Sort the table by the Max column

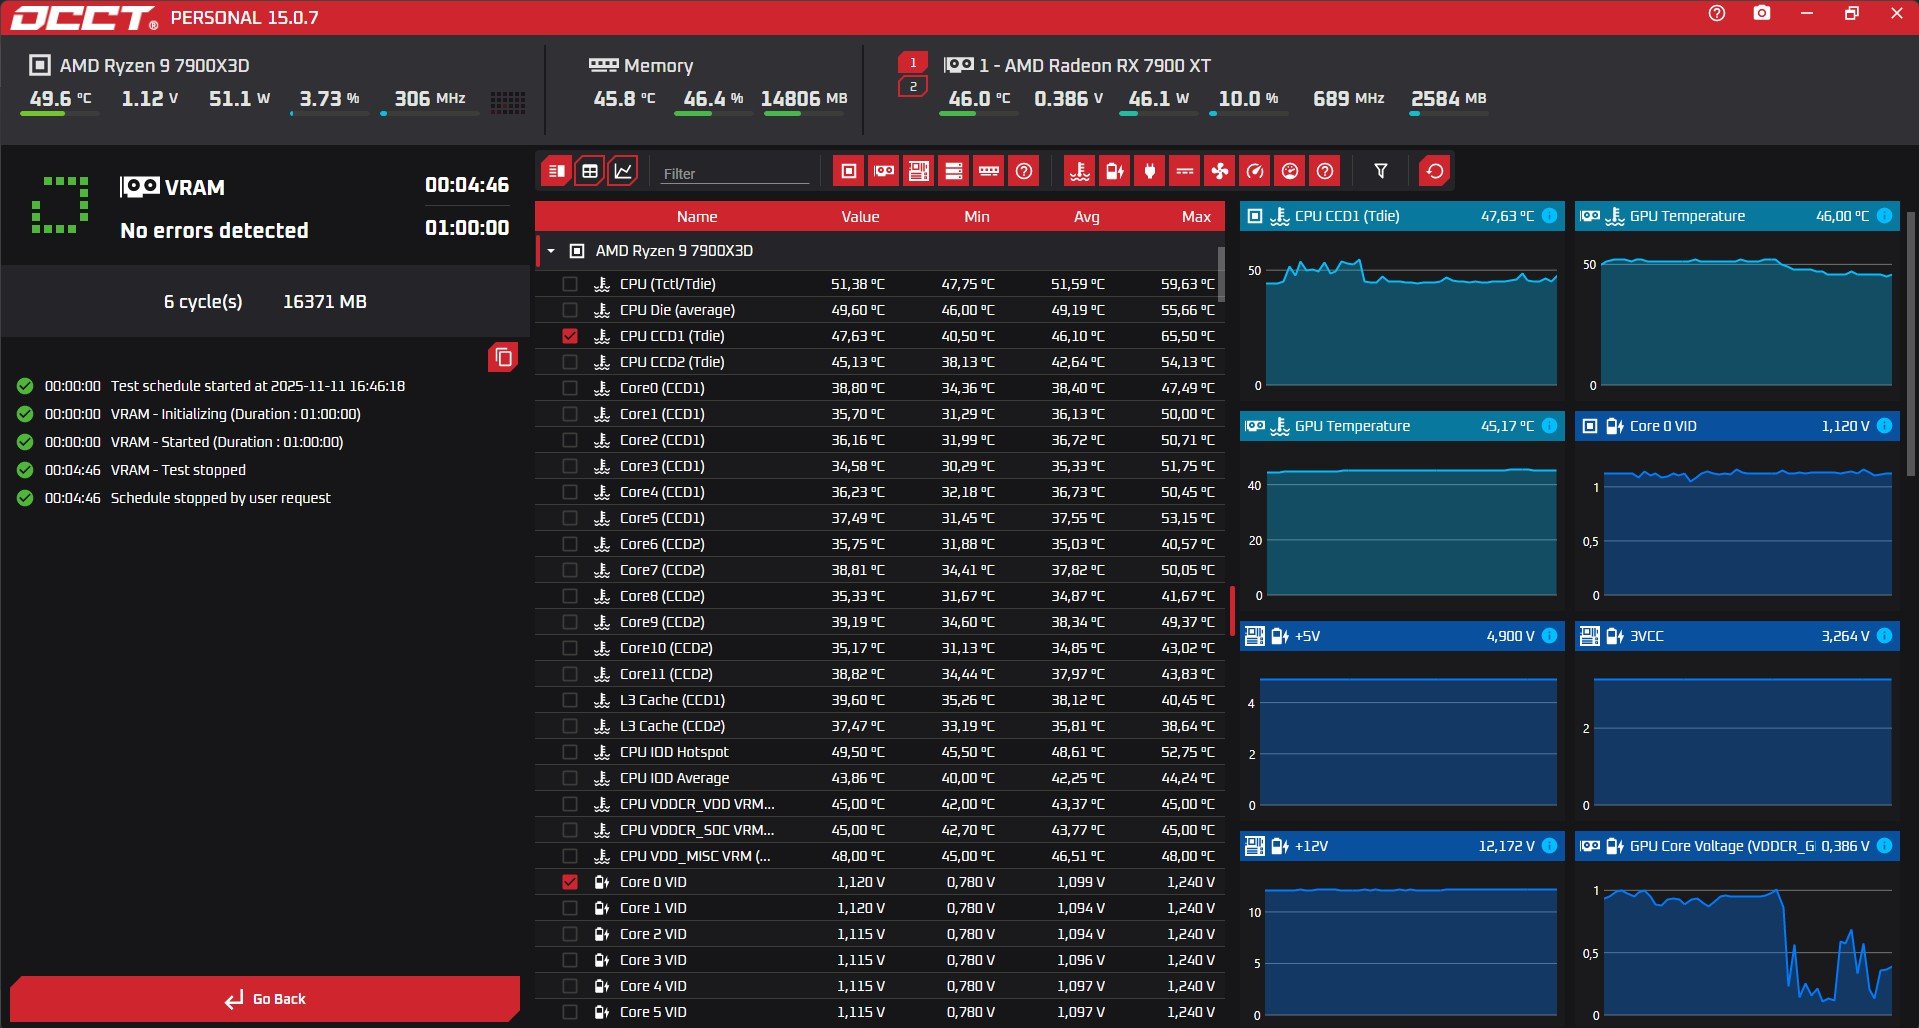[x=1196, y=217]
